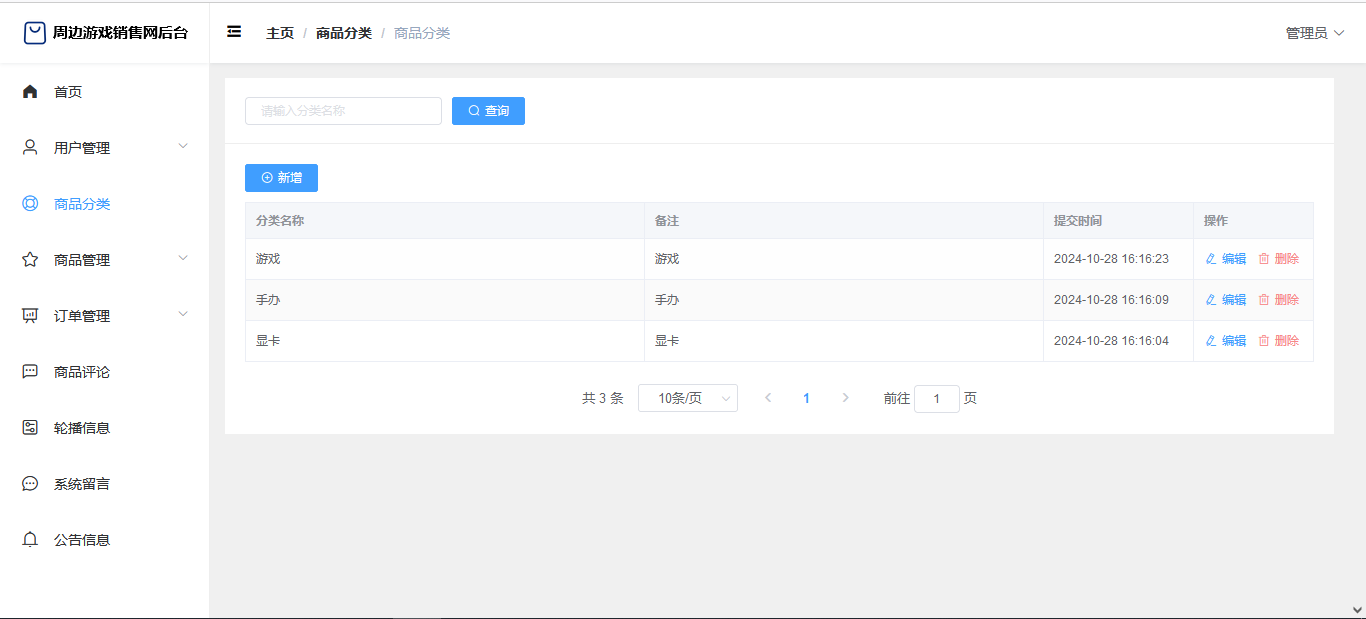This screenshot has height=619, width=1366.
Task: Delete the 显卡 category row
Action: pyautogui.click(x=1279, y=341)
